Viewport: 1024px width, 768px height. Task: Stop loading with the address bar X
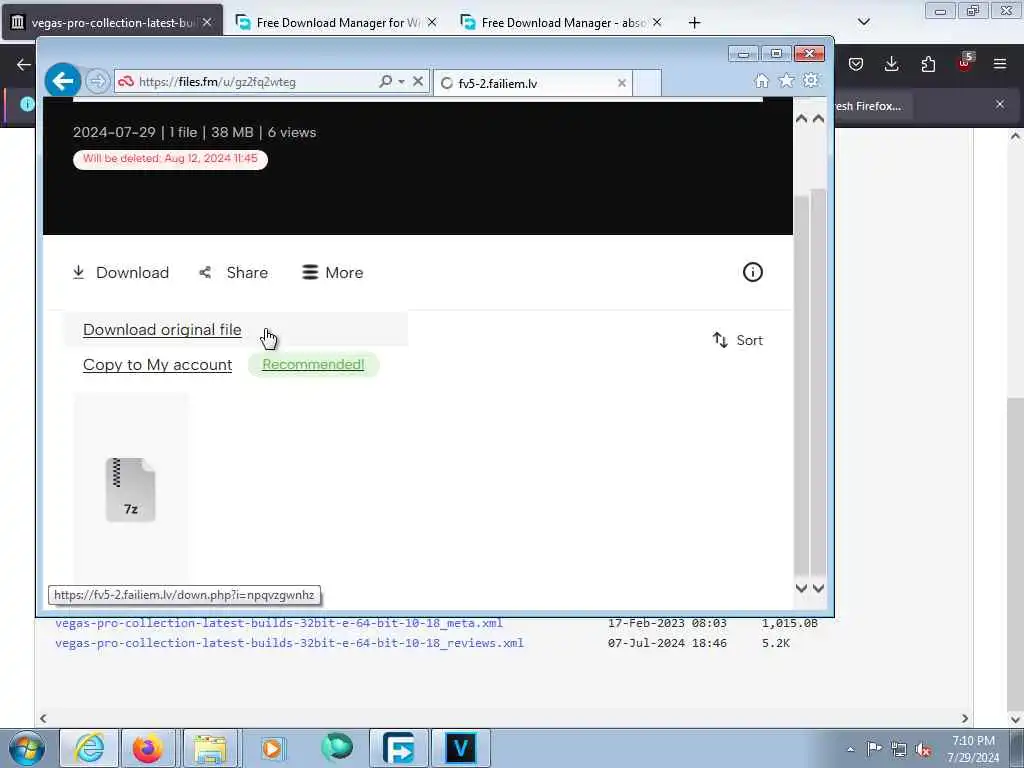pos(418,81)
